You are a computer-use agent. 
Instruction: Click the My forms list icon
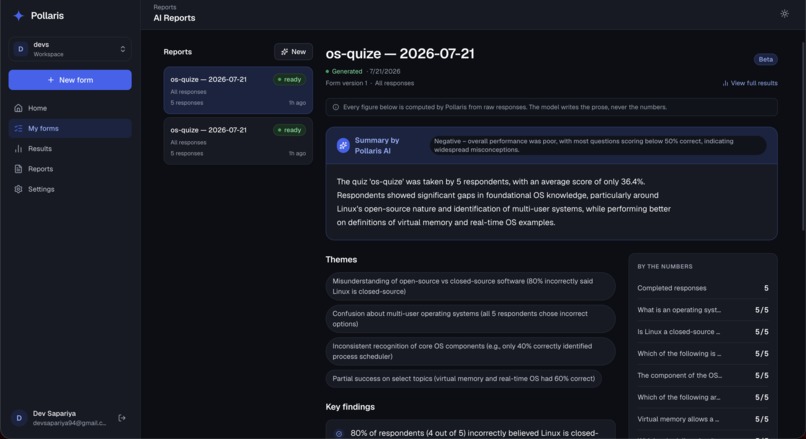pos(19,129)
